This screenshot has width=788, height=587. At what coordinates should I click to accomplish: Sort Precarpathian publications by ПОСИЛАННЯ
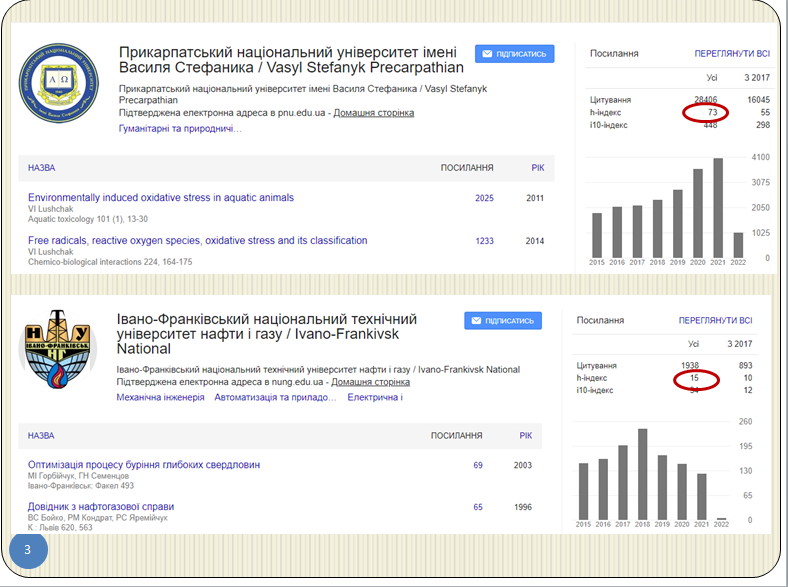(x=467, y=168)
